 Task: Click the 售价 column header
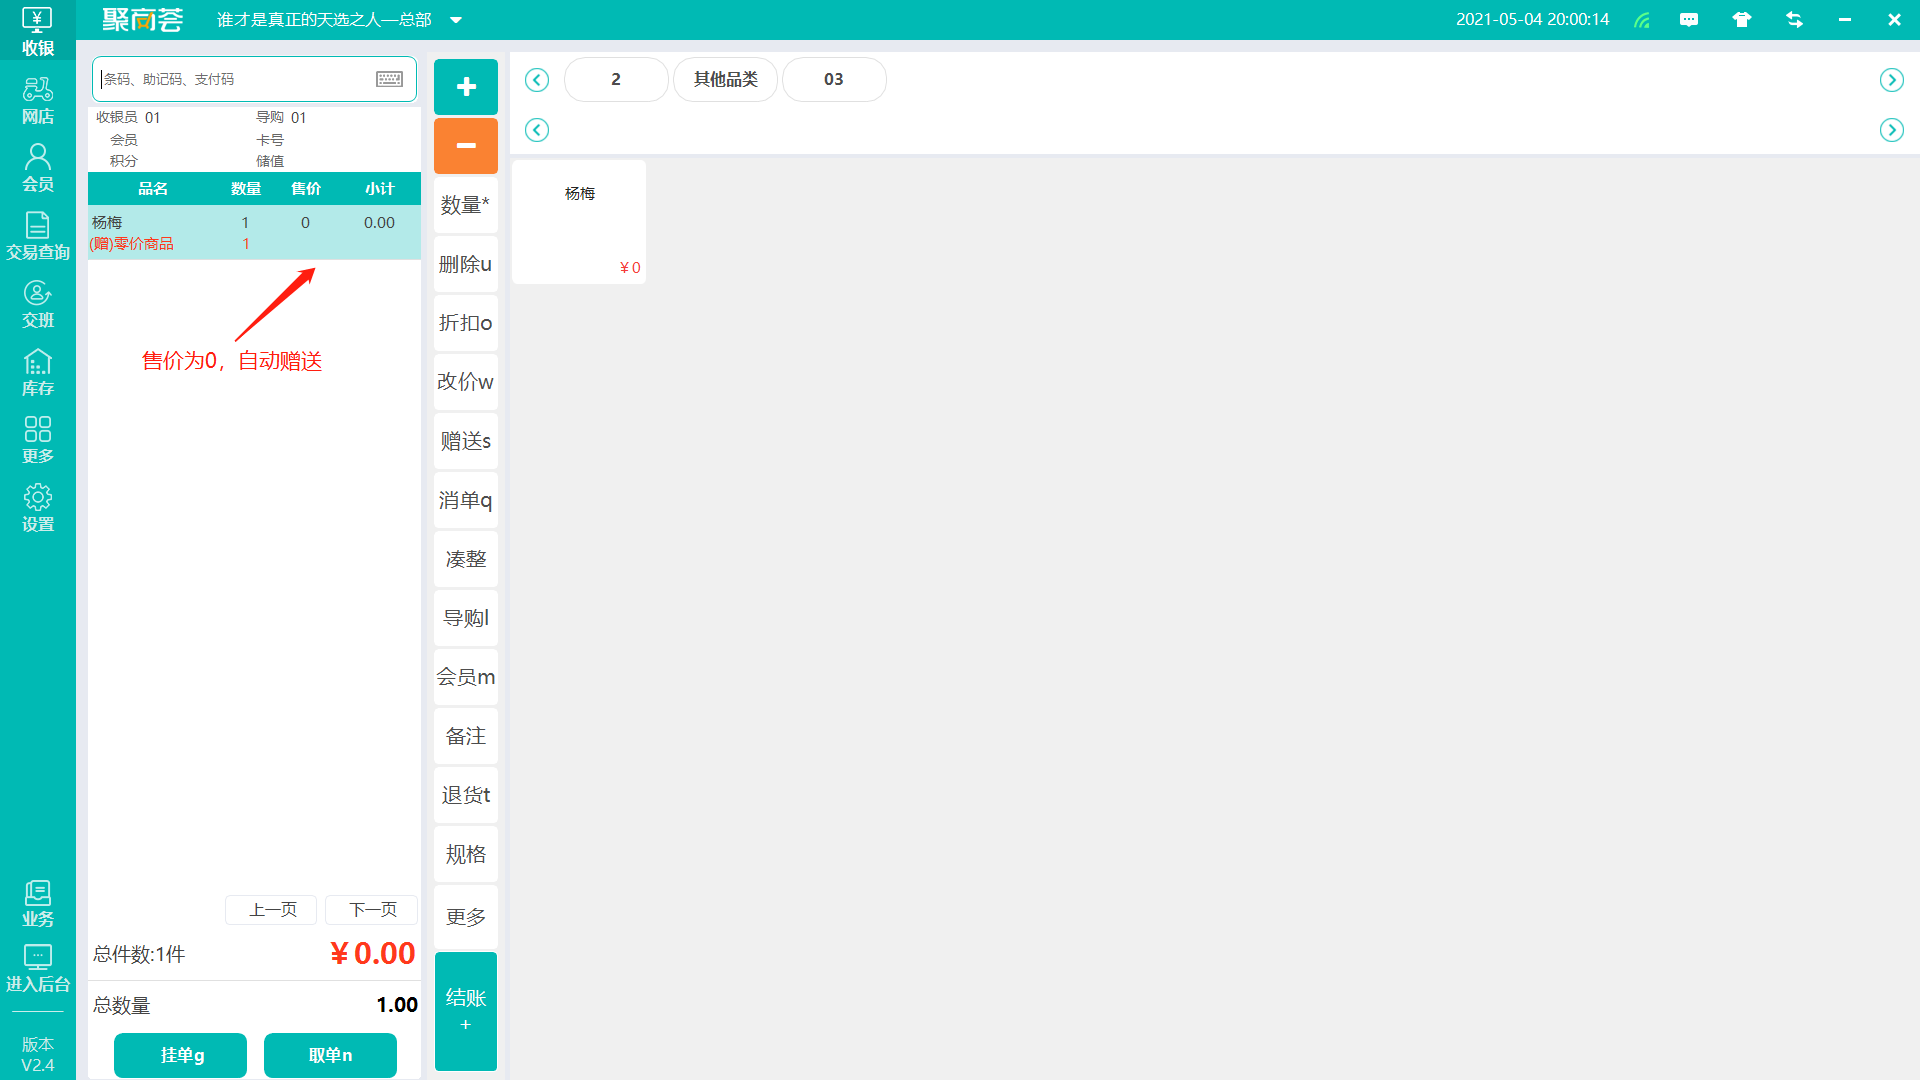pos(306,189)
